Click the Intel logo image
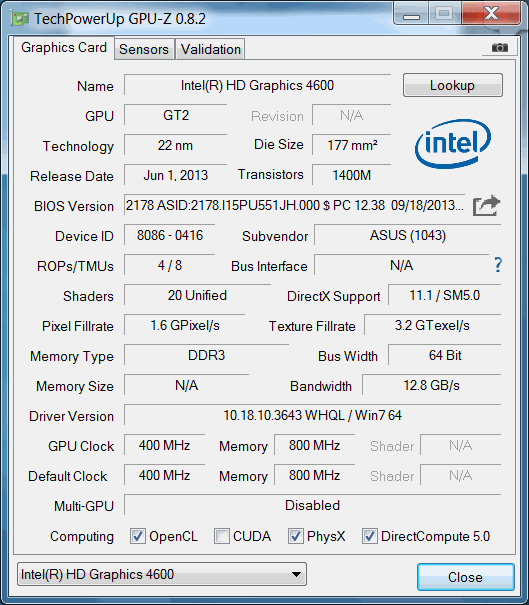The width and height of the screenshot is (529, 605). pyautogui.click(x=453, y=144)
